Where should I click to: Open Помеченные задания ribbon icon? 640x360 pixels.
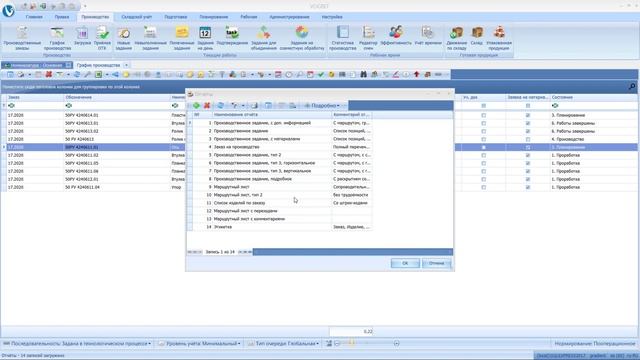182,38
